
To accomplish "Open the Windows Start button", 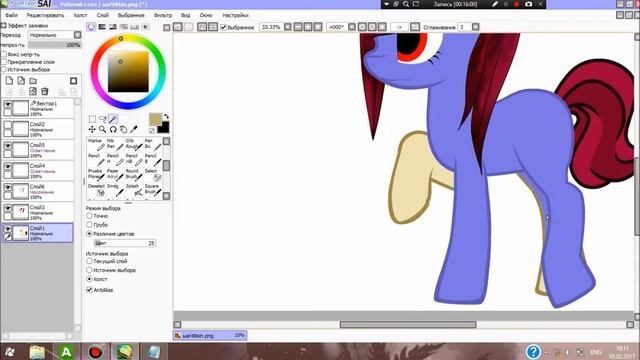I will (10, 352).
